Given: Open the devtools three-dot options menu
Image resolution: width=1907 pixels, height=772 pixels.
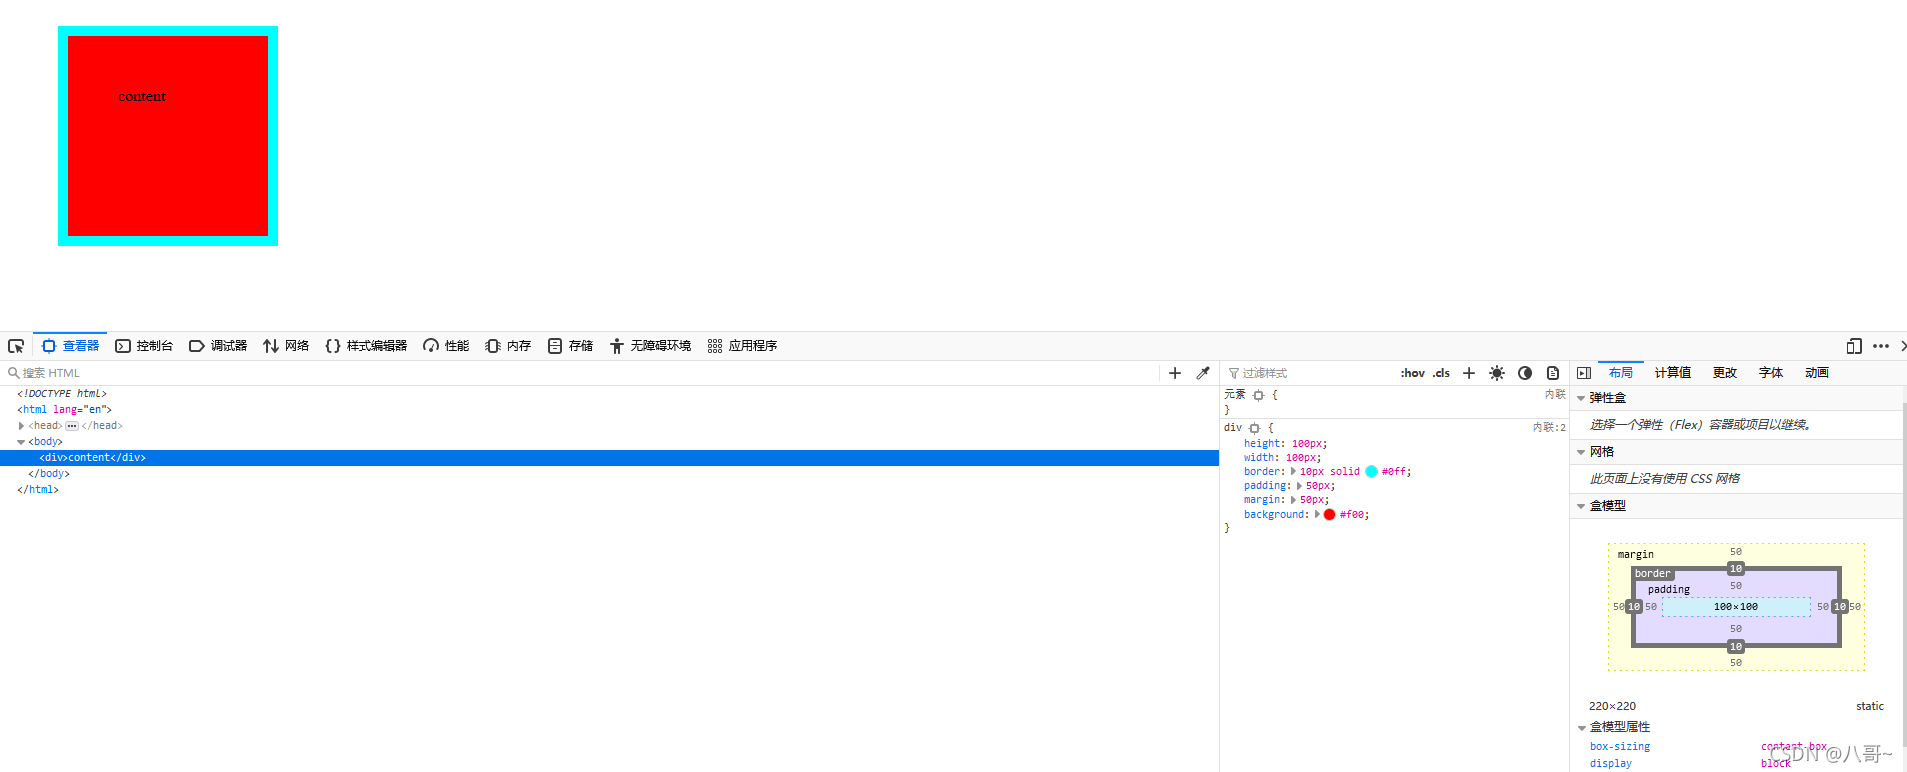Looking at the screenshot, I should click(x=1881, y=346).
